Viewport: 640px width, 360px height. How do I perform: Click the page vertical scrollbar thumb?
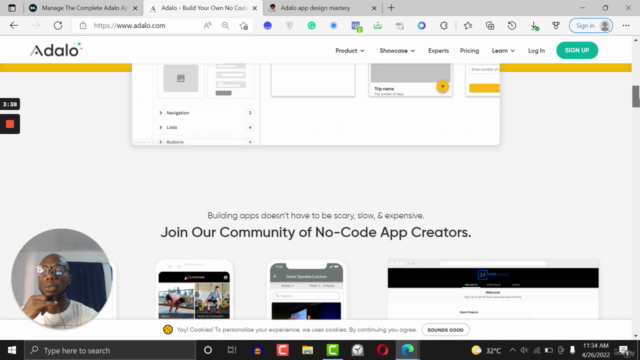tap(636, 96)
